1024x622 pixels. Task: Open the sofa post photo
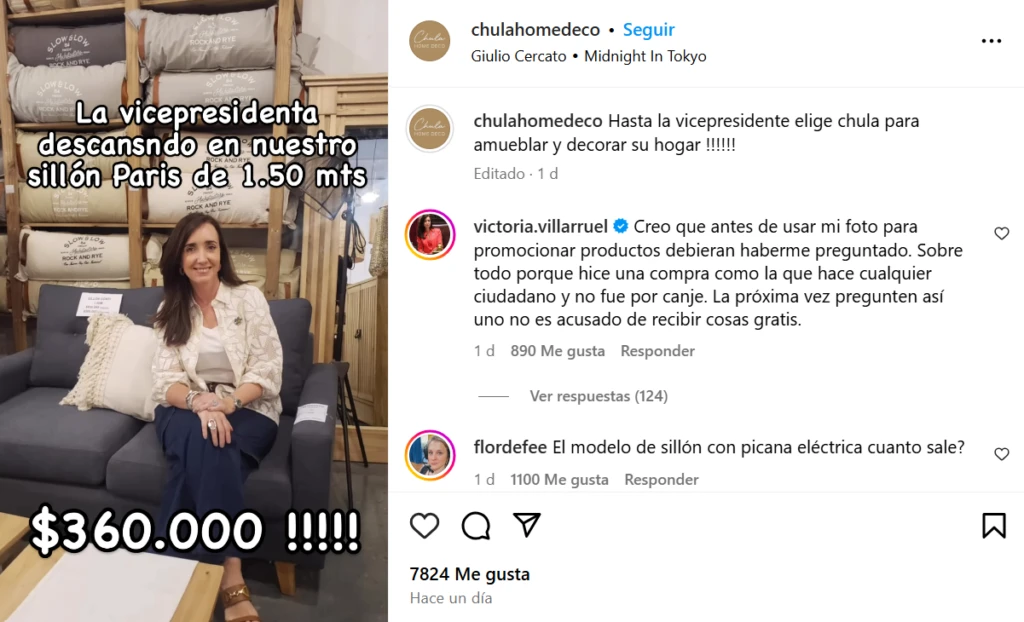pos(194,311)
